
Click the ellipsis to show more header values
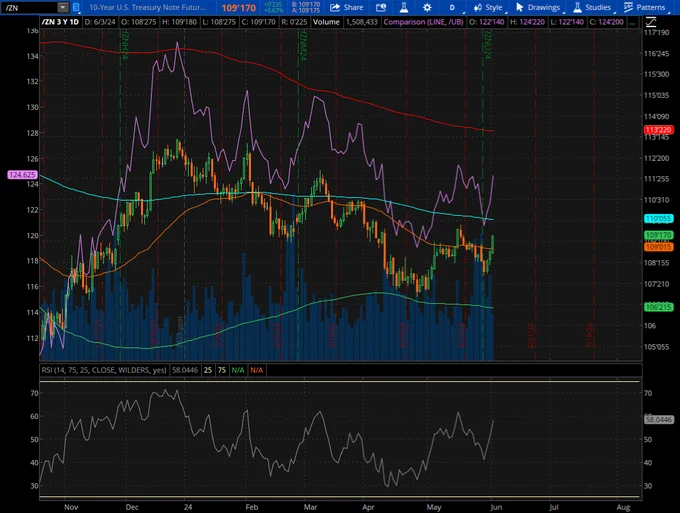[x=632, y=22]
